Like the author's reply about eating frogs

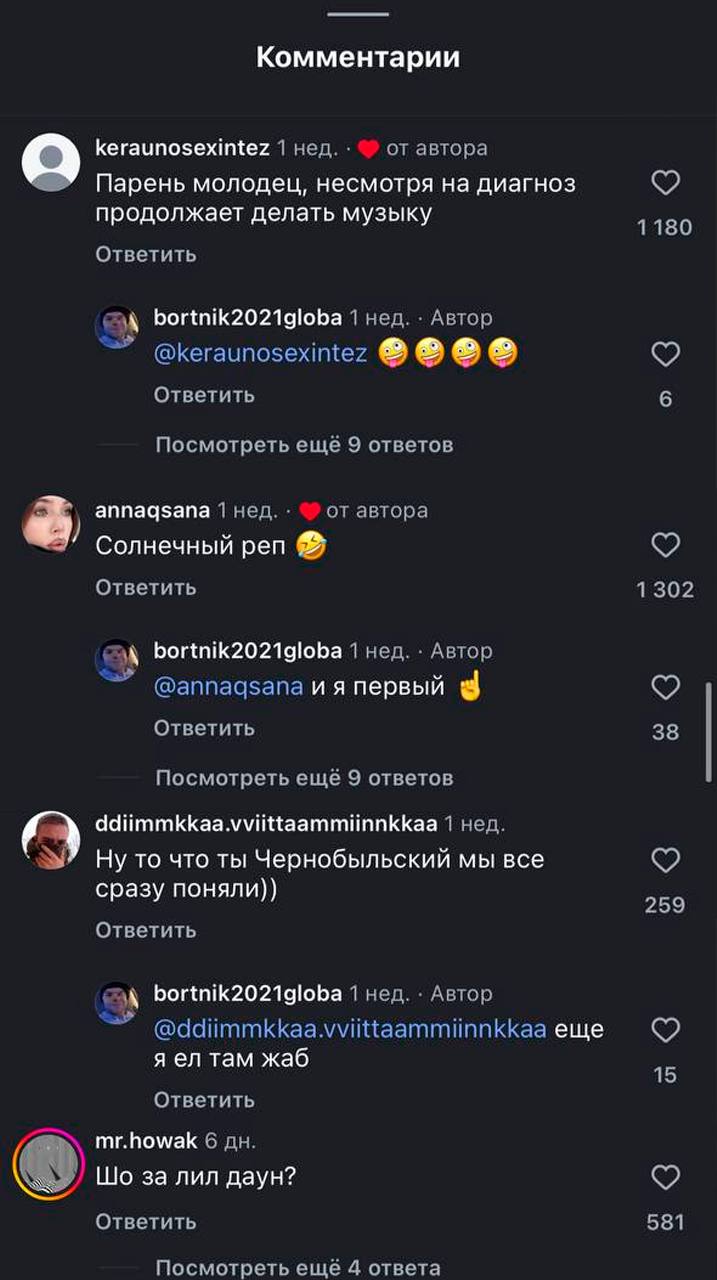click(x=665, y=1031)
